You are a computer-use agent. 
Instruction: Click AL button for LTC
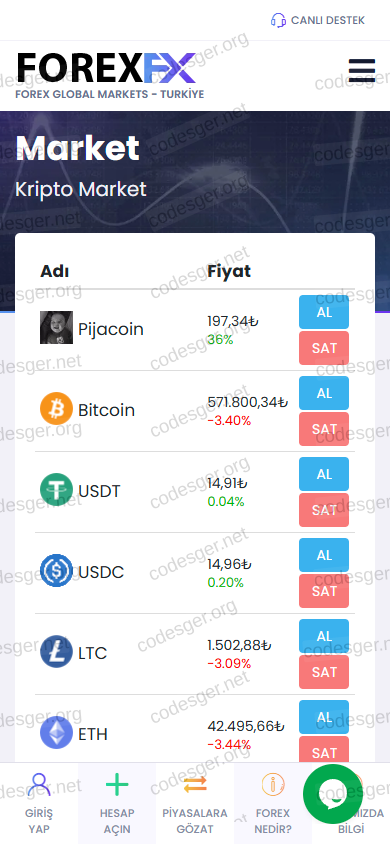(x=324, y=636)
